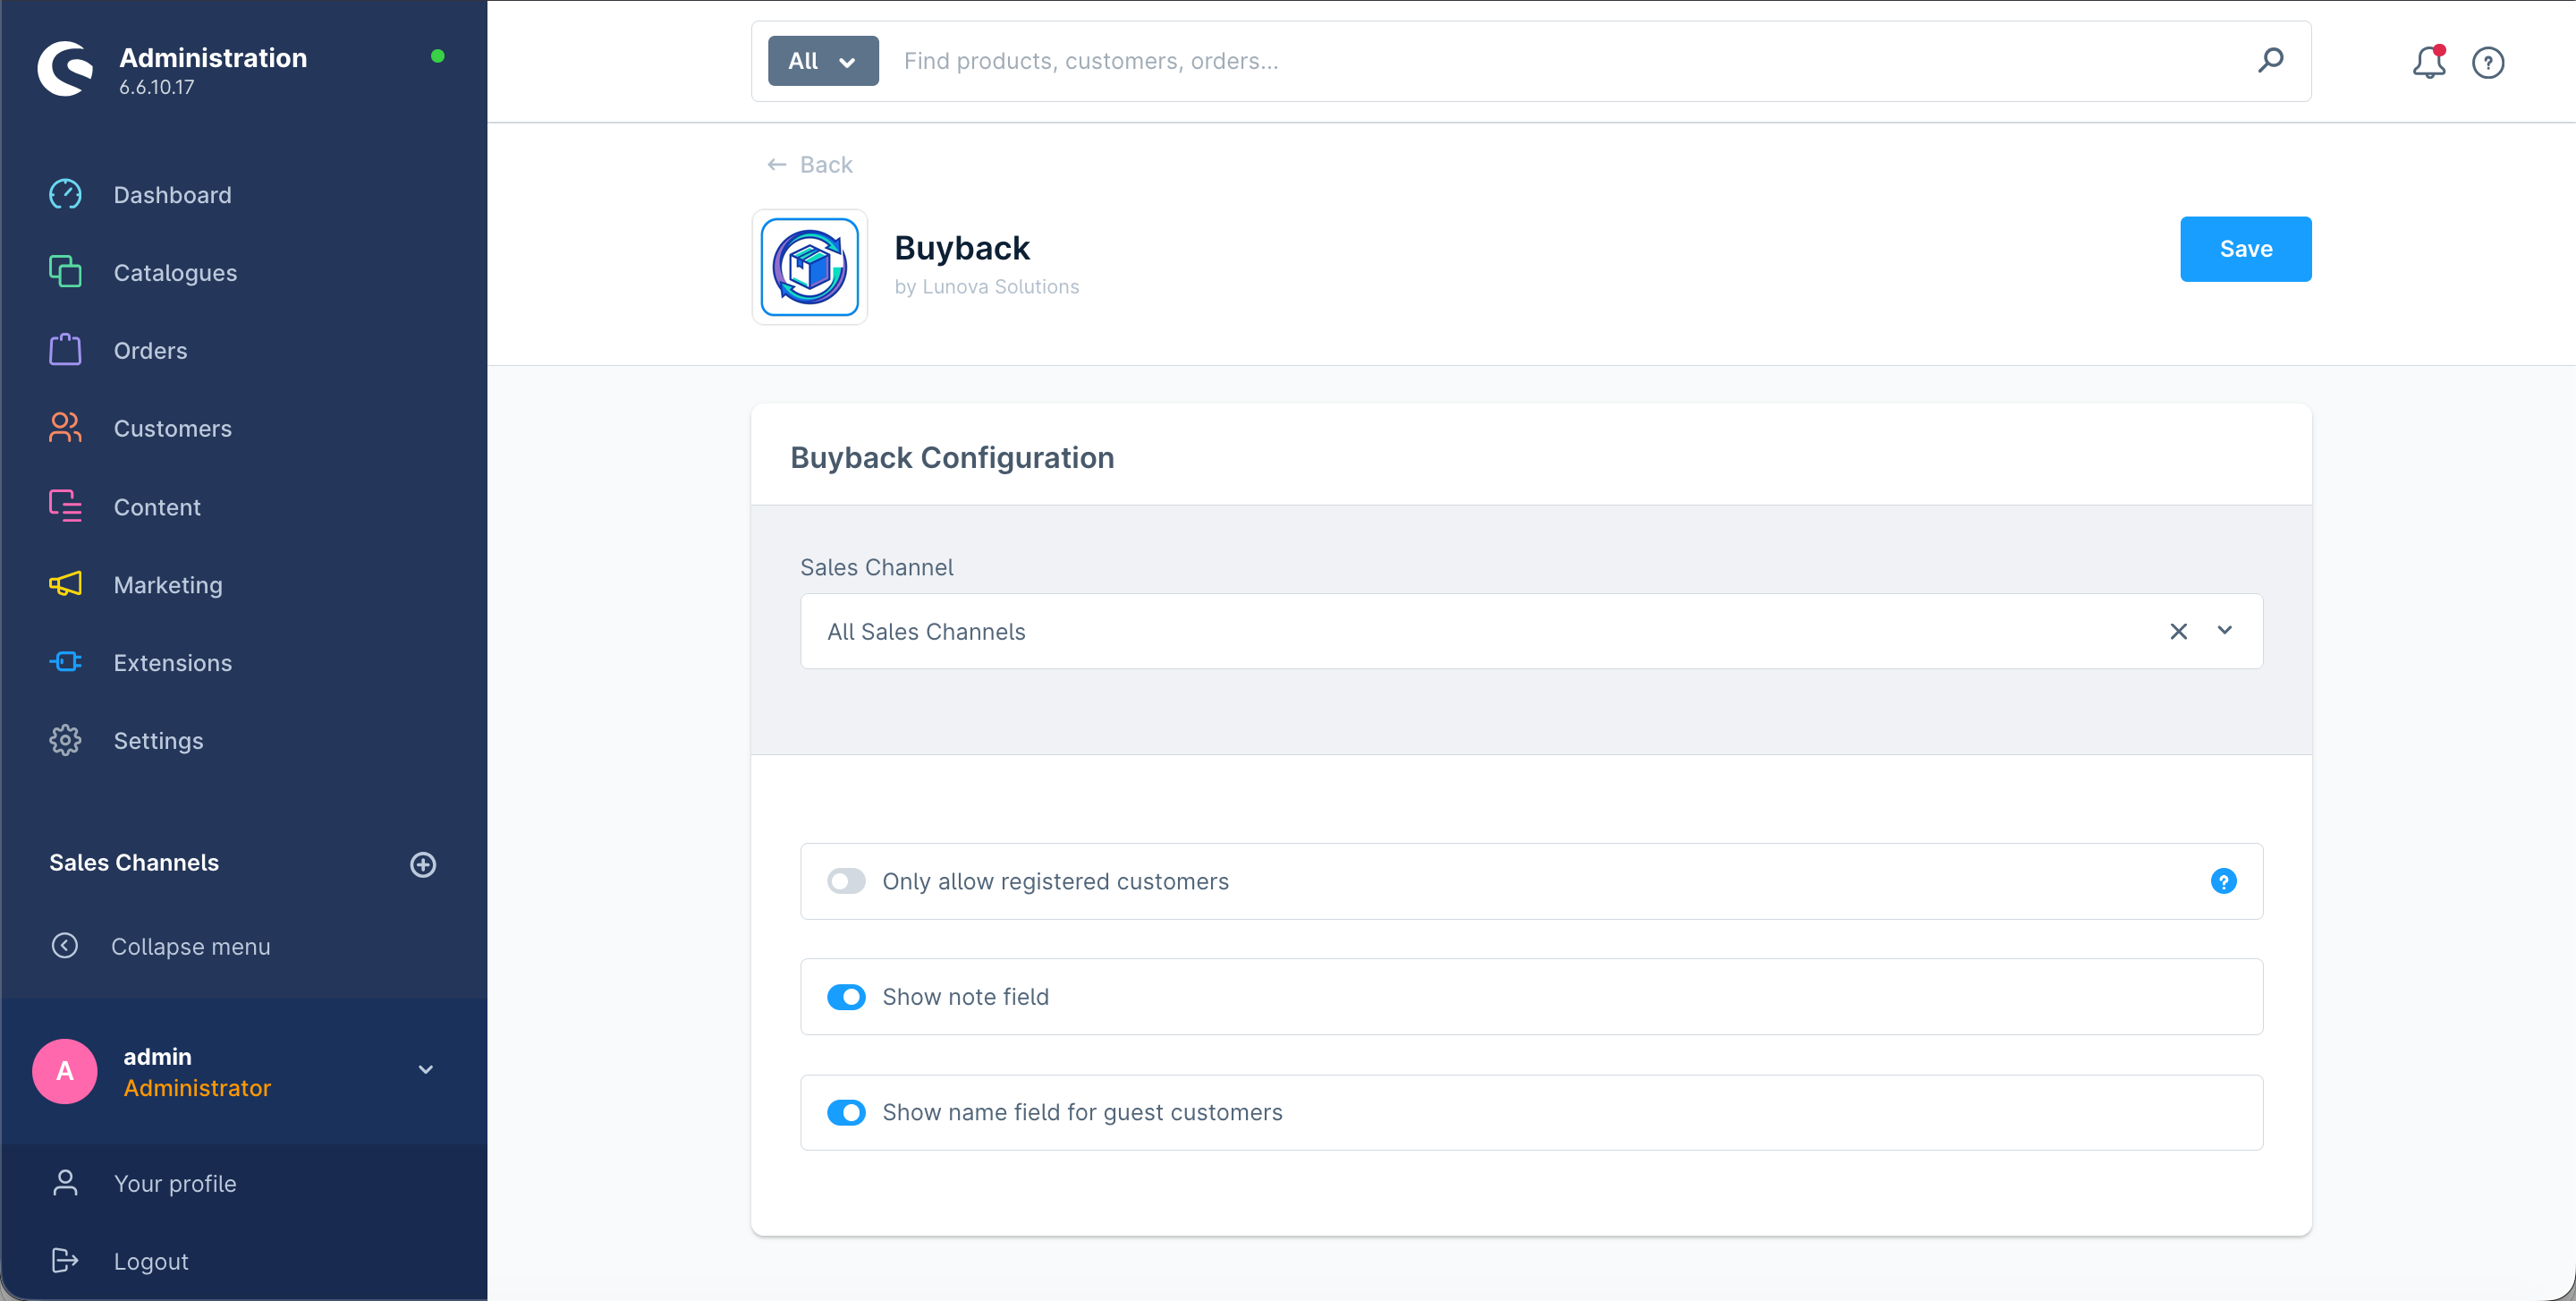This screenshot has width=2576, height=1301.
Task: Click the Shopware logo icon
Action: pos(65,68)
